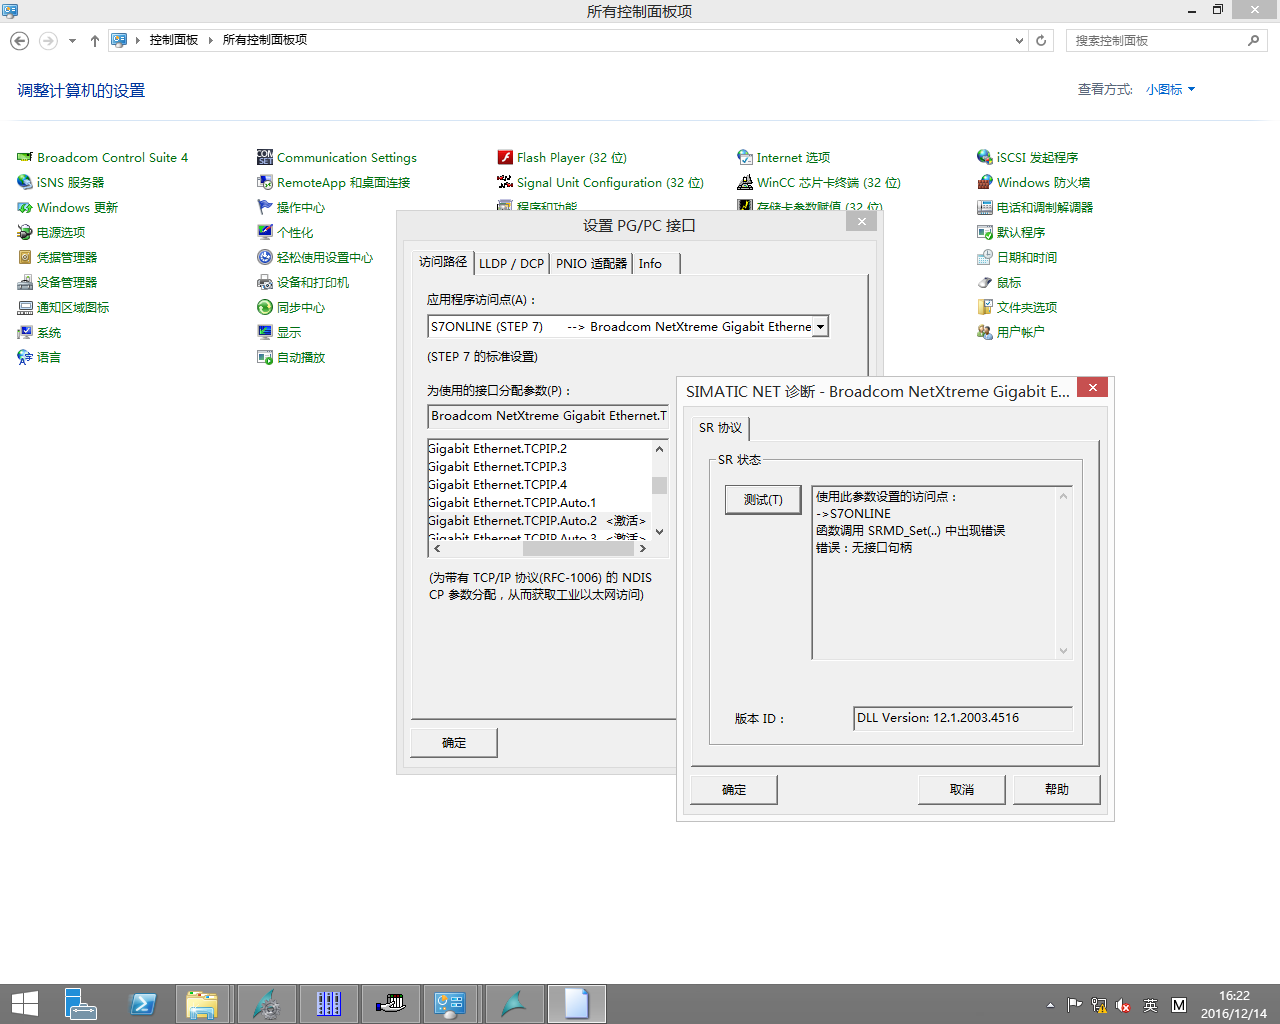Click DLL Version field in diagnostics dialog
Viewport: 1280px width, 1024px height.
tap(963, 718)
